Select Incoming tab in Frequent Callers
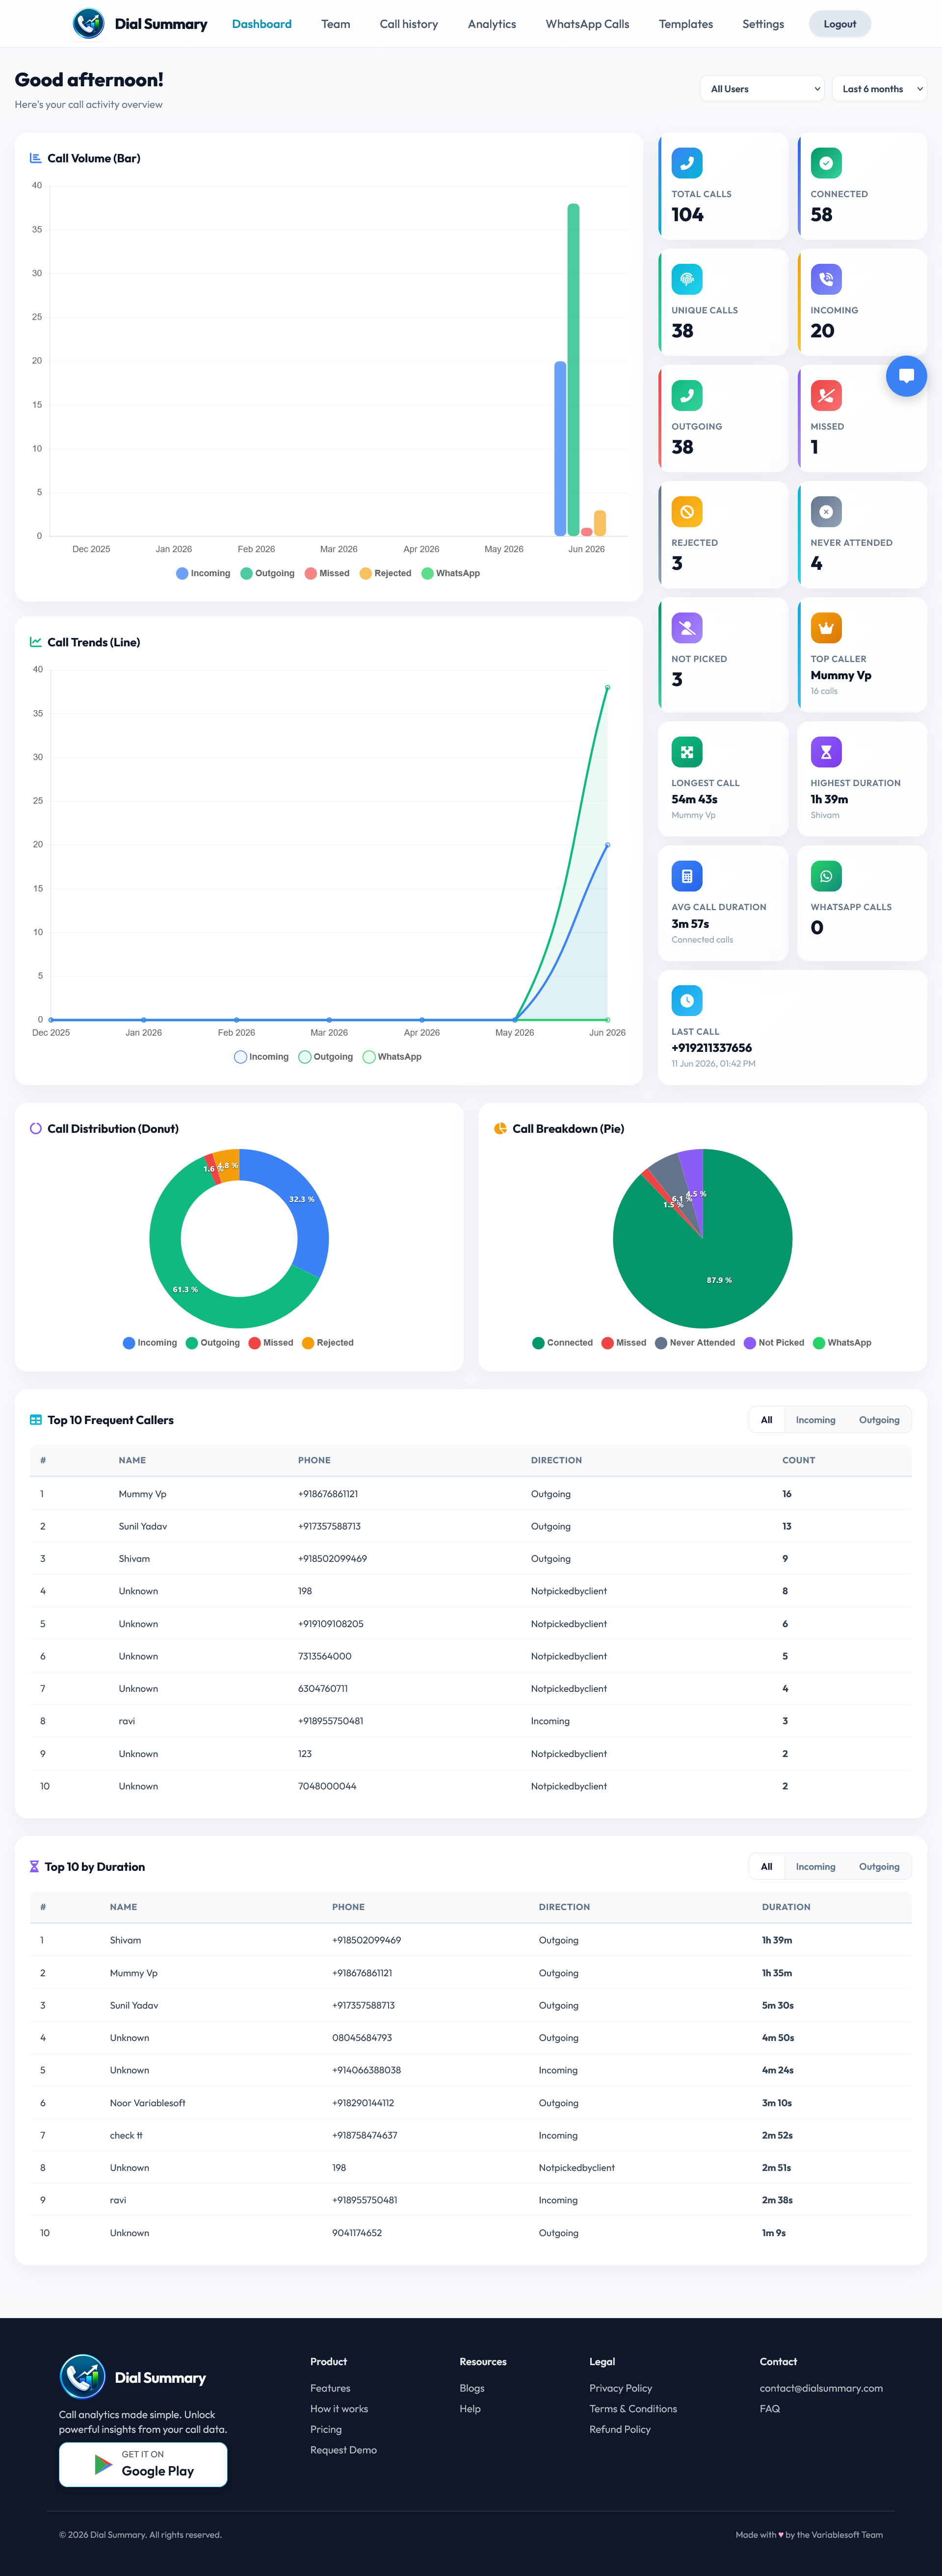This screenshot has height=2576, width=942. tap(816, 1420)
